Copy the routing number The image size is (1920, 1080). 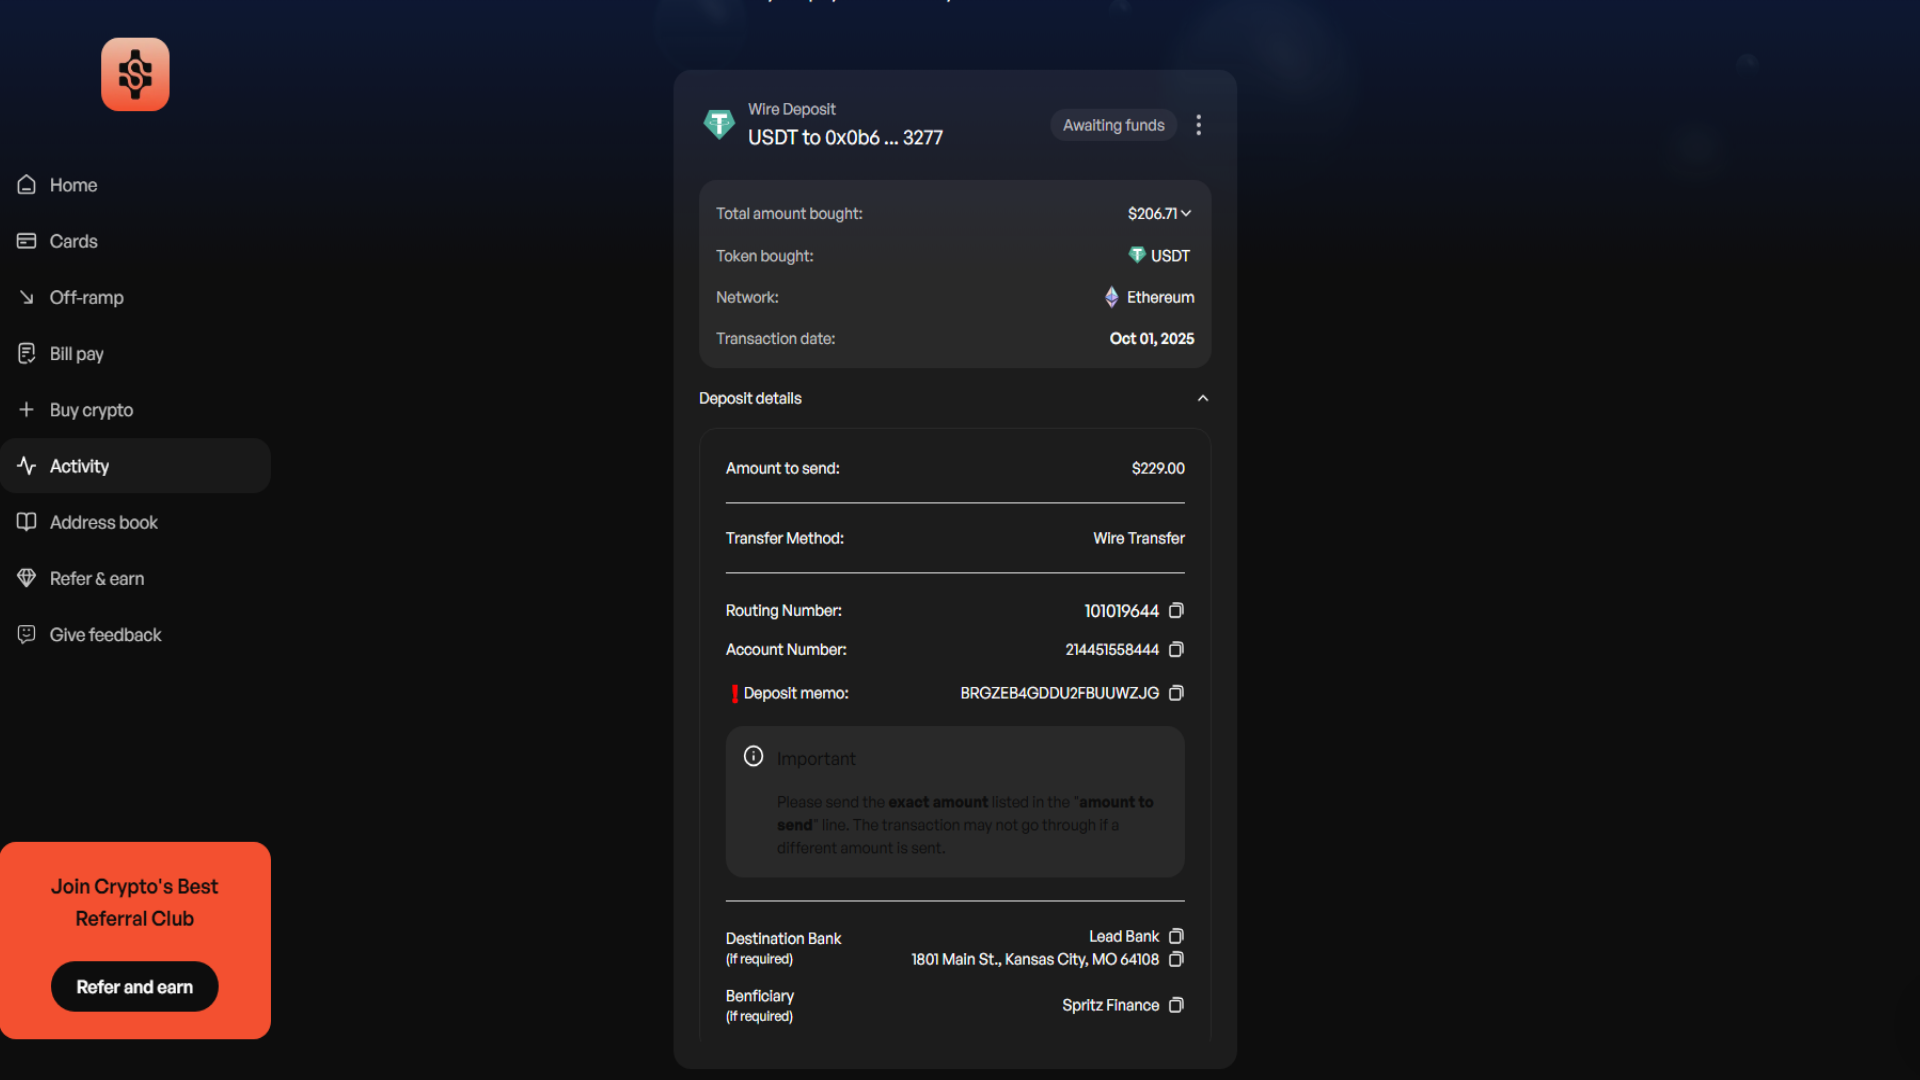[1176, 610]
